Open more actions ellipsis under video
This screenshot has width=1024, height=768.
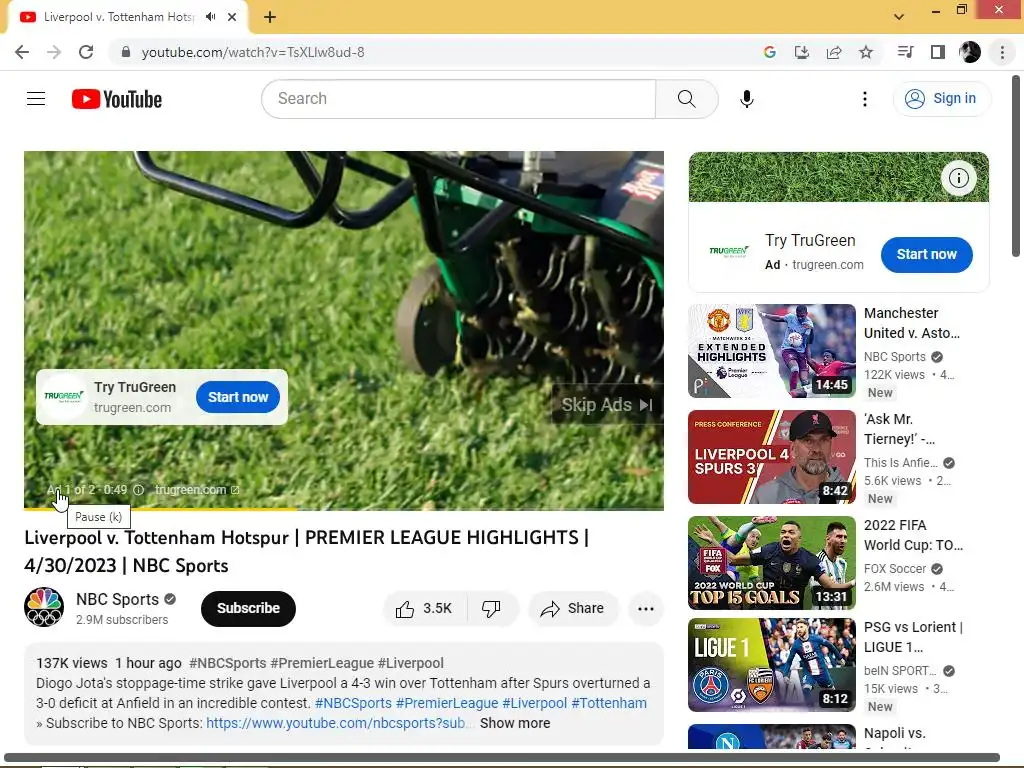(x=646, y=609)
